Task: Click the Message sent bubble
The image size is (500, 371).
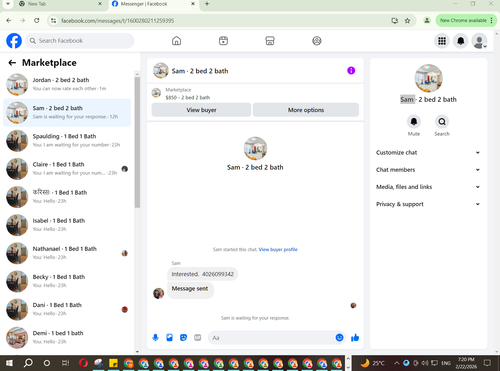Action: (x=190, y=289)
